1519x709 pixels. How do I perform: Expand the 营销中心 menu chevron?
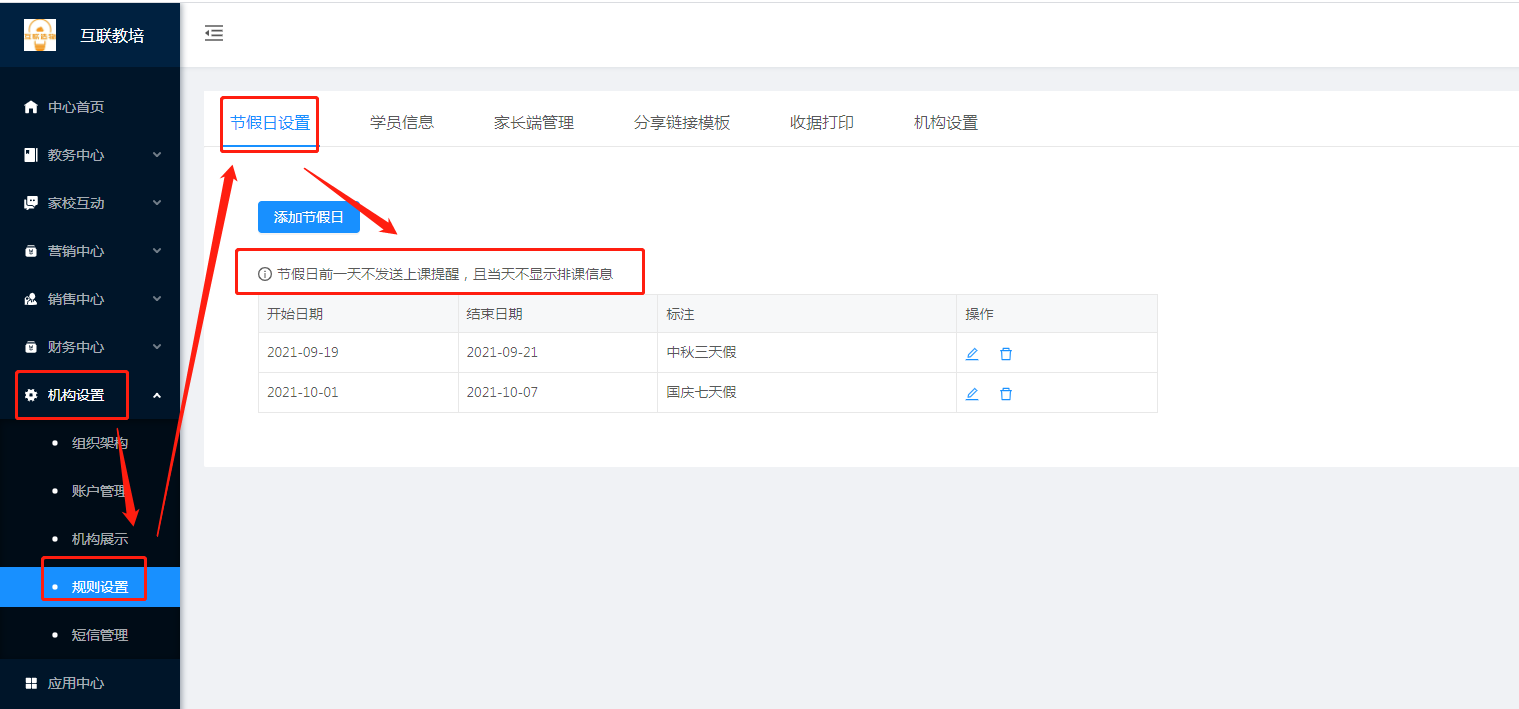[157, 251]
